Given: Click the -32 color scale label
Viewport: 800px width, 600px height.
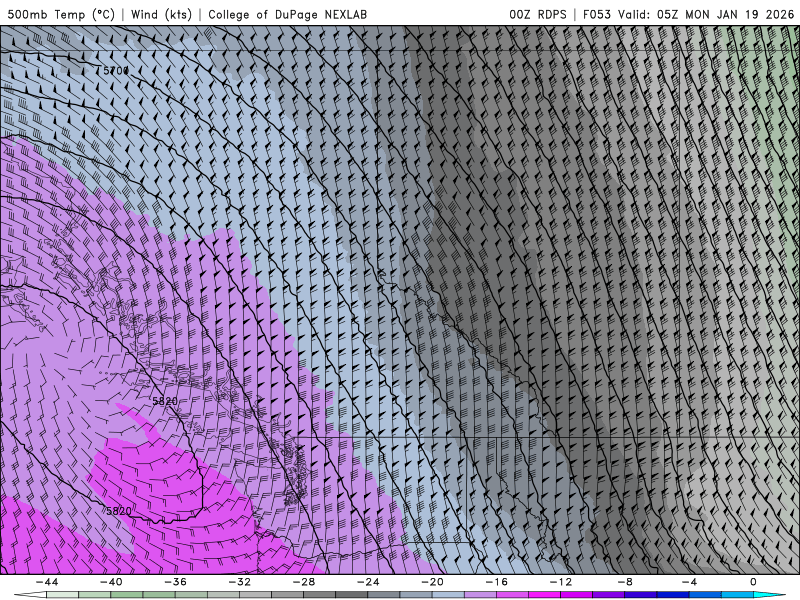Looking at the screenshot, I should 240,582.
